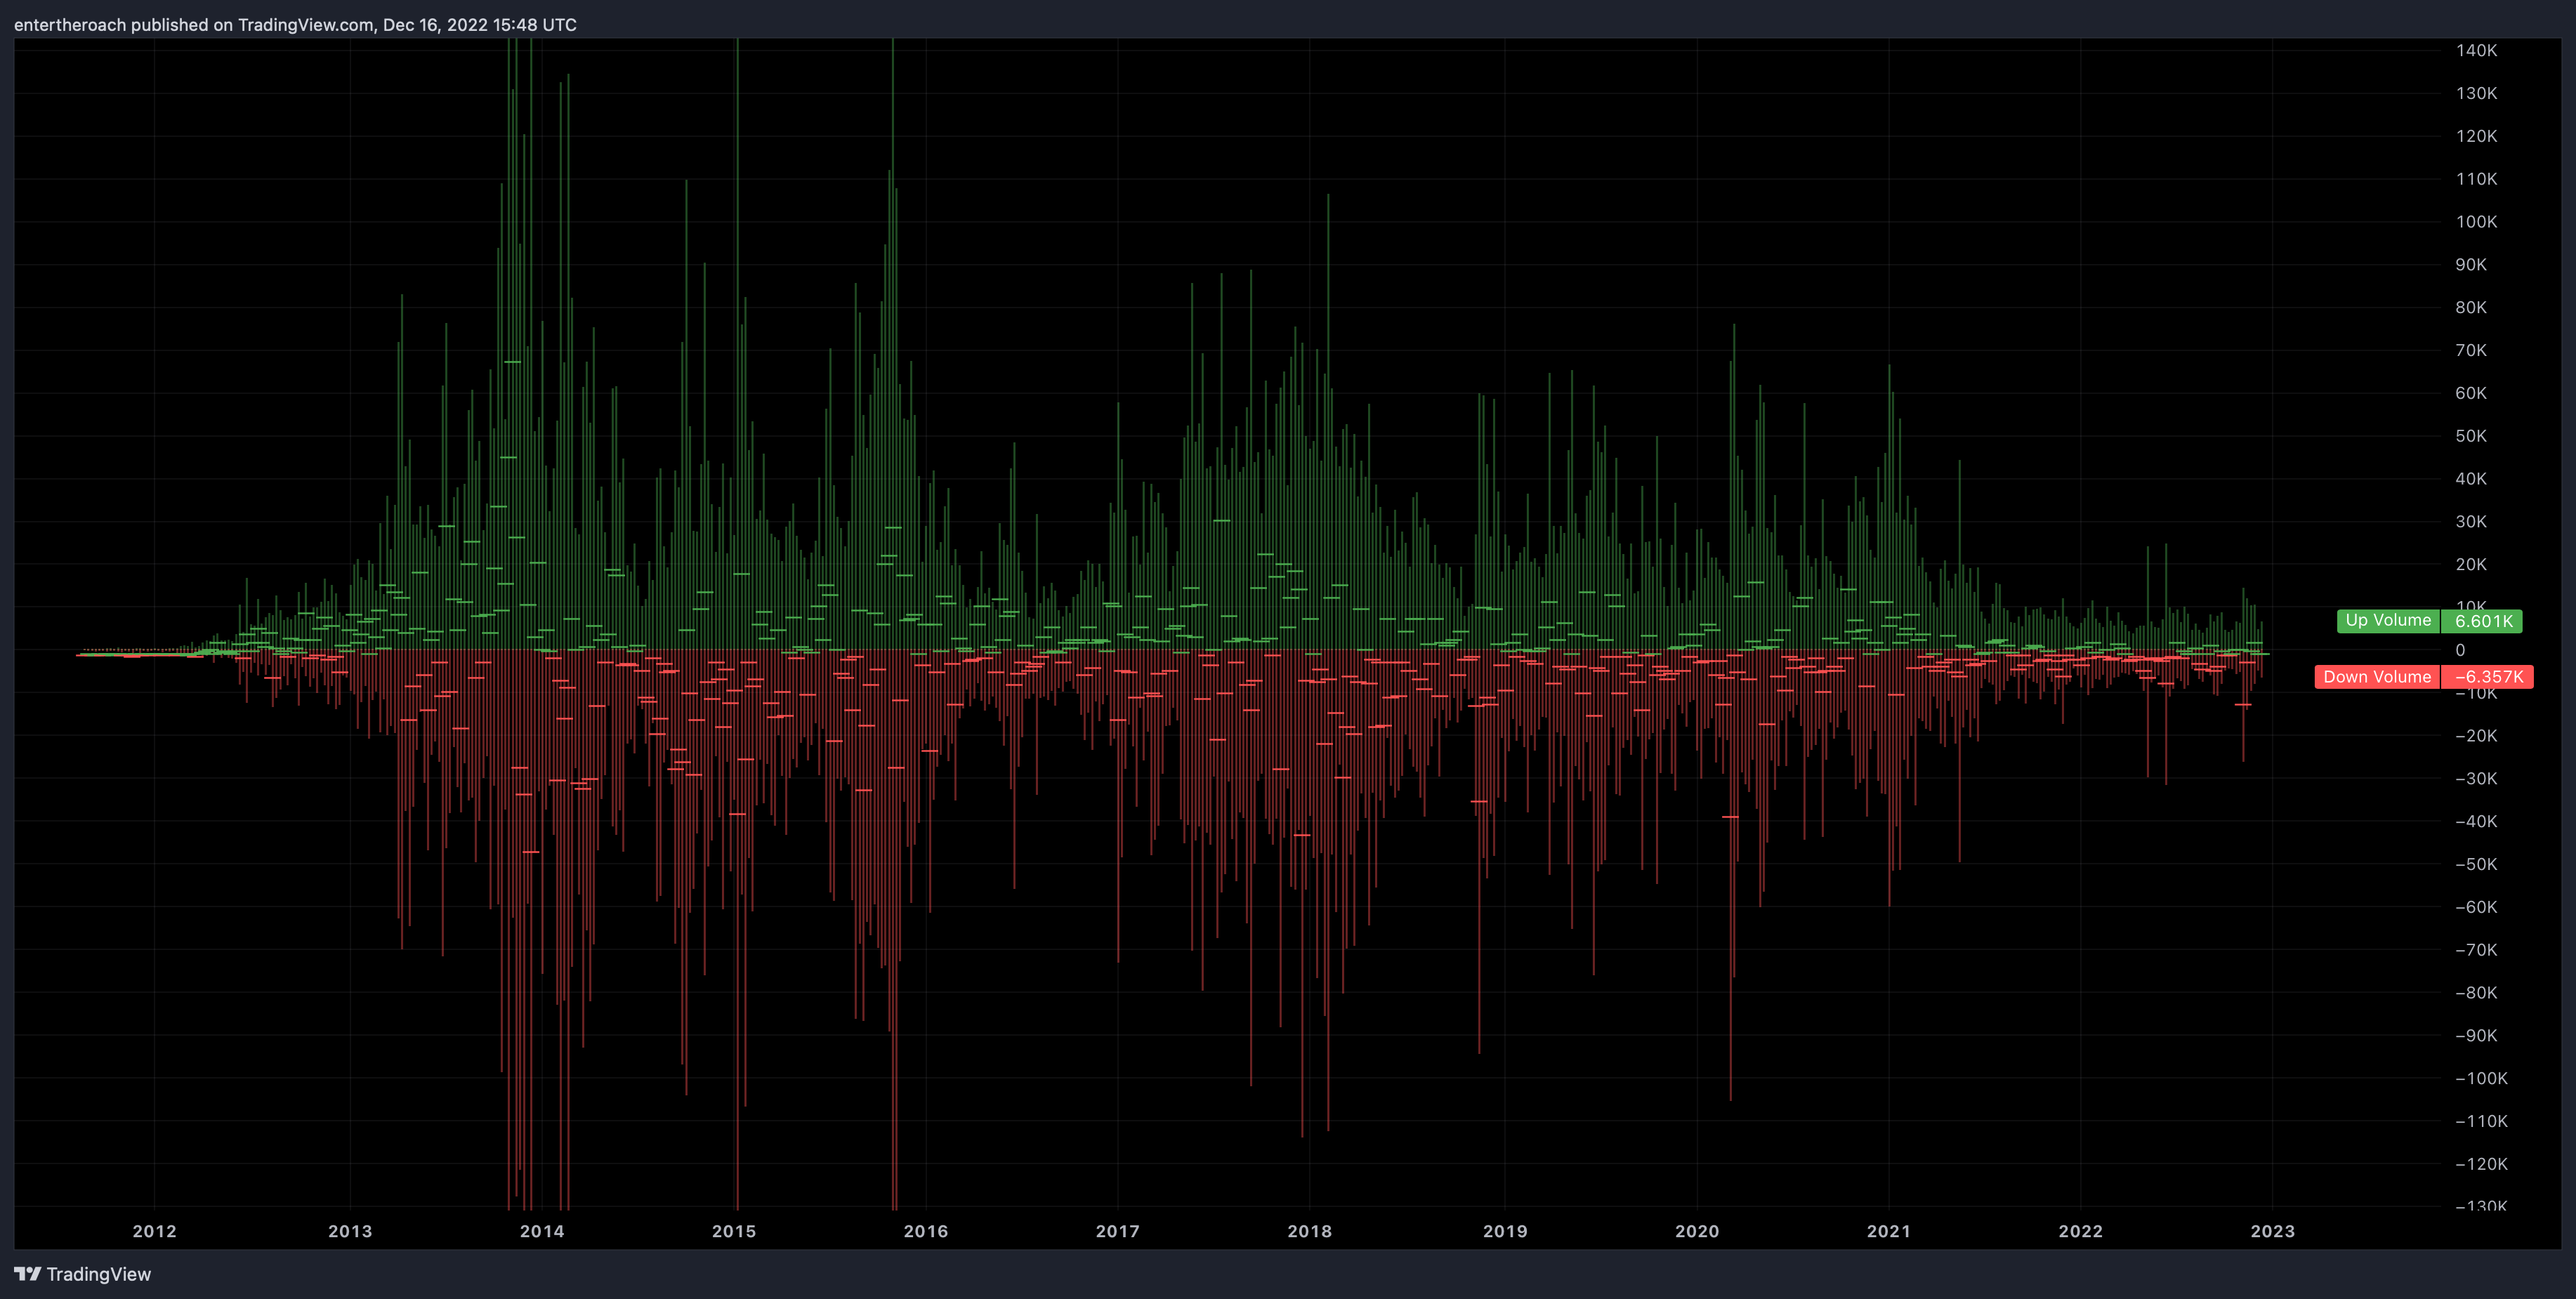Click the 0 zero-line axis label
The width and height of the screenshot is (2576, 1299).
[2461, 650]
